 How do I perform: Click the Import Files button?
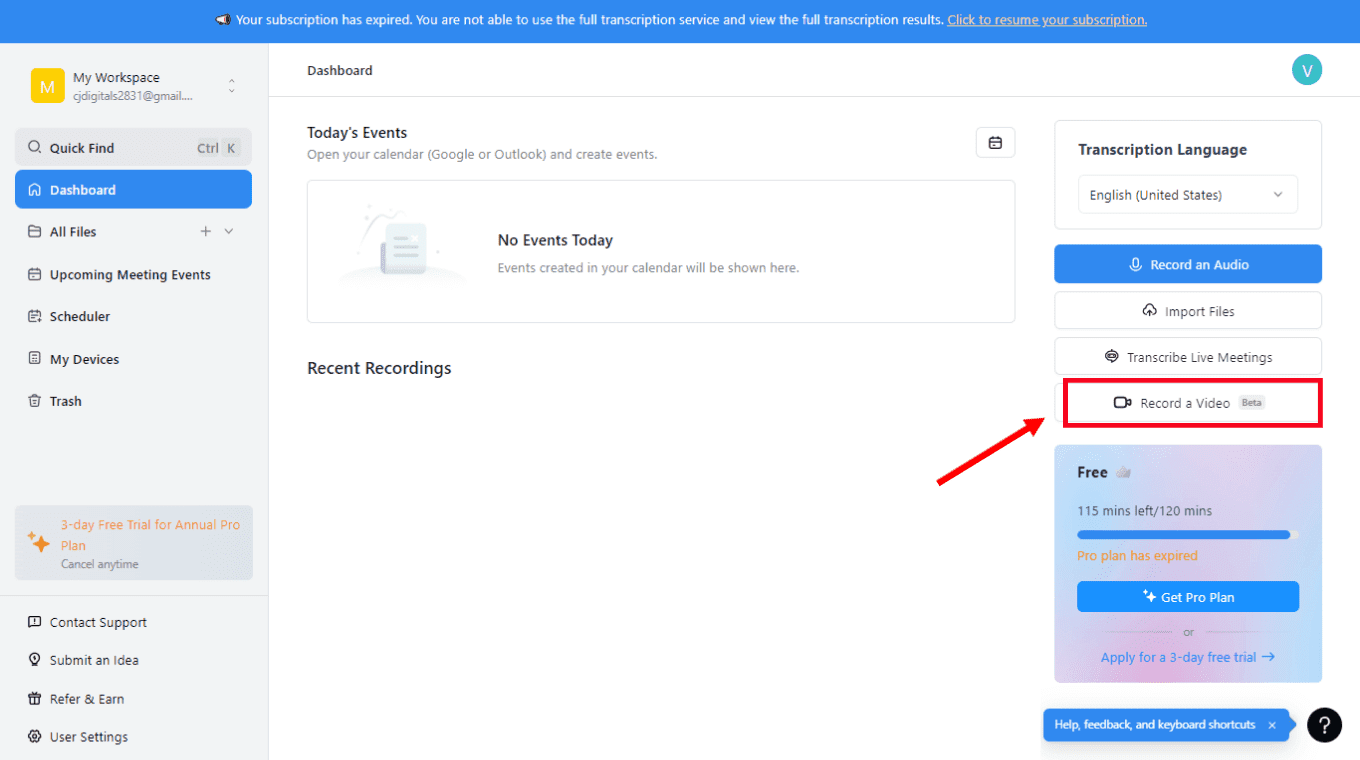click(1187, 311)
